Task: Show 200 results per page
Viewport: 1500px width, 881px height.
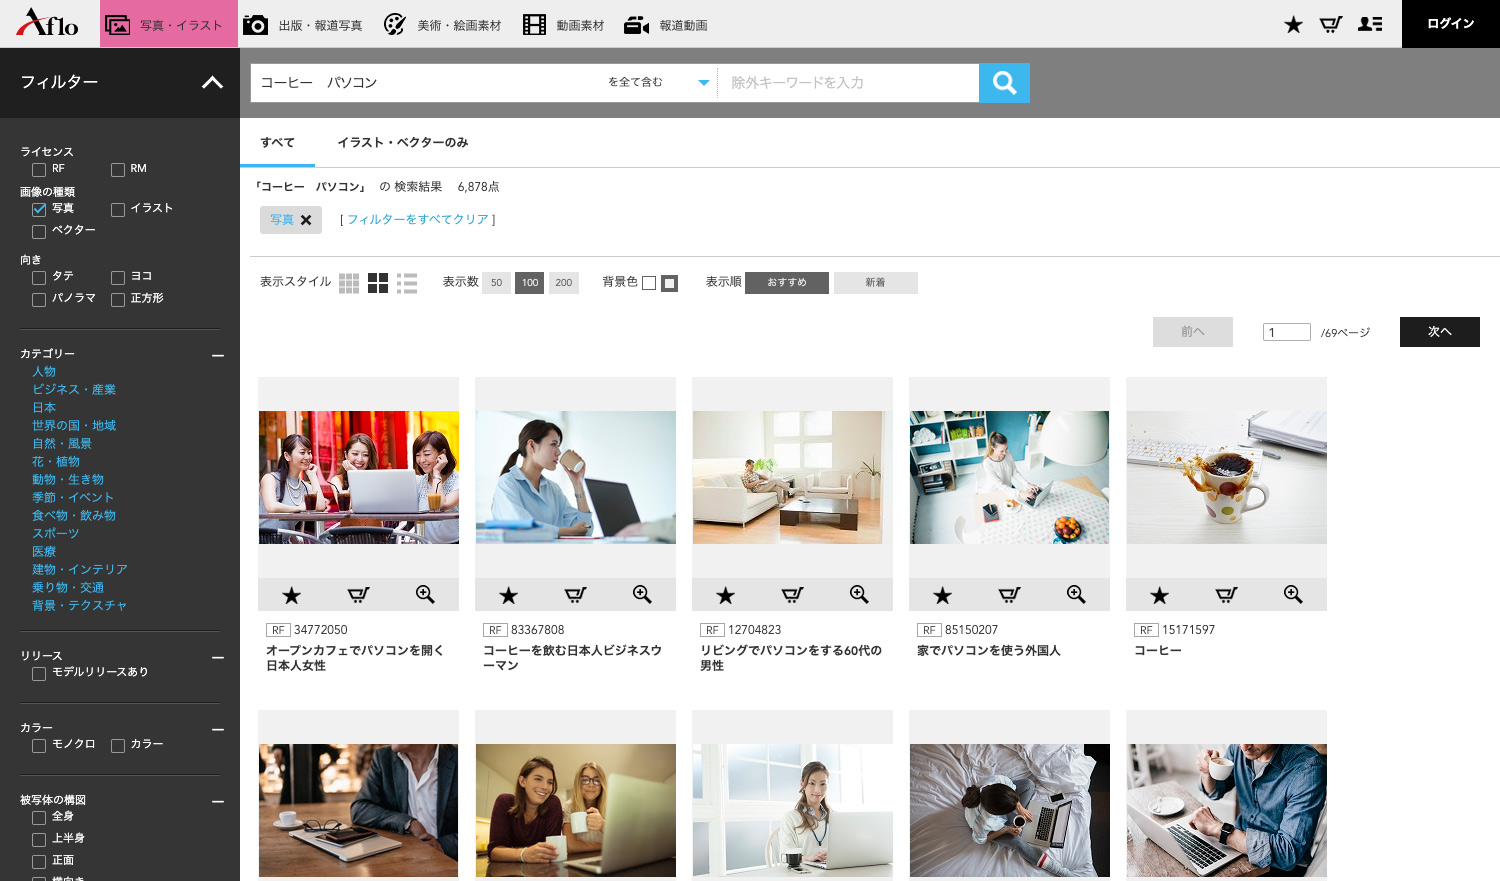Action: (x=564, y=283)
